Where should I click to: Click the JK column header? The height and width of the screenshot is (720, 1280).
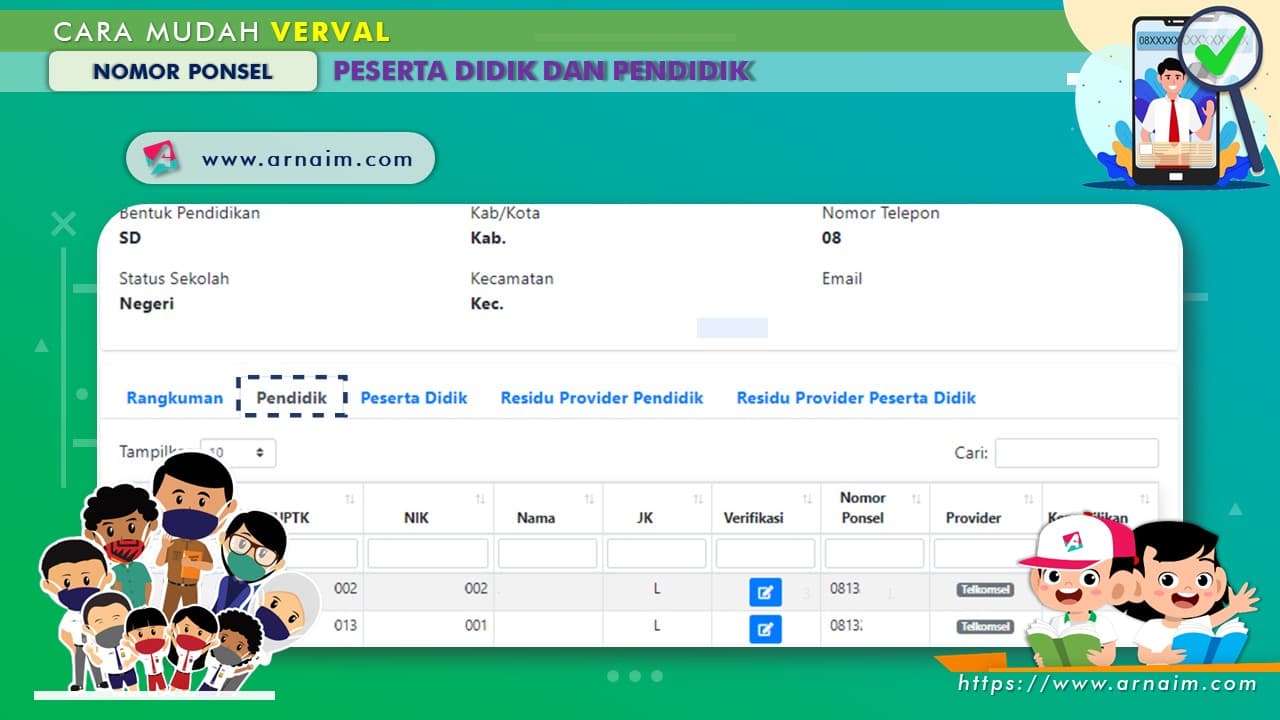pos(657,509)
